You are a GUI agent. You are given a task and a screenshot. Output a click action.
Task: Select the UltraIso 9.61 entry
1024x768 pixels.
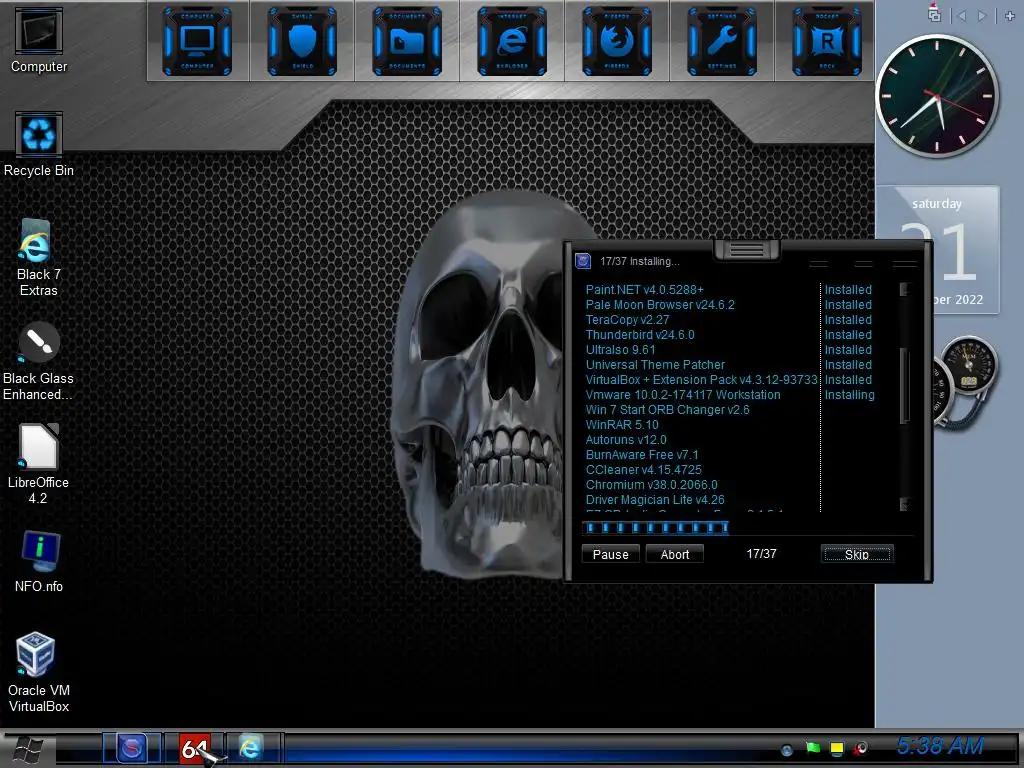[x=620, y=349]
